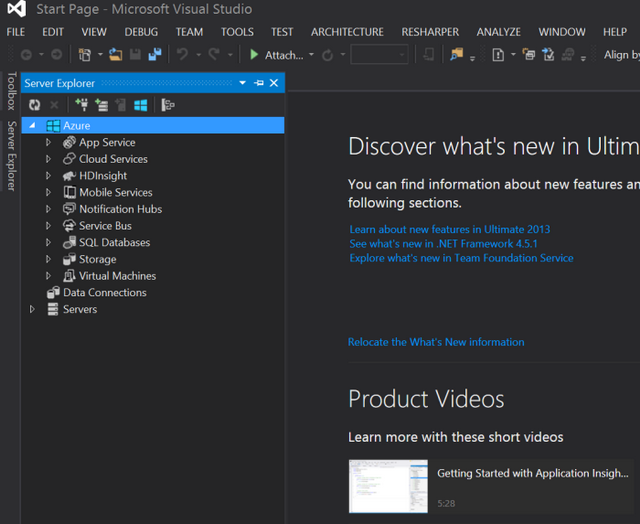Click the Navigate Back arrow icon
The height and width of the screenshot is (524, 640).
[x=26, y=54]
